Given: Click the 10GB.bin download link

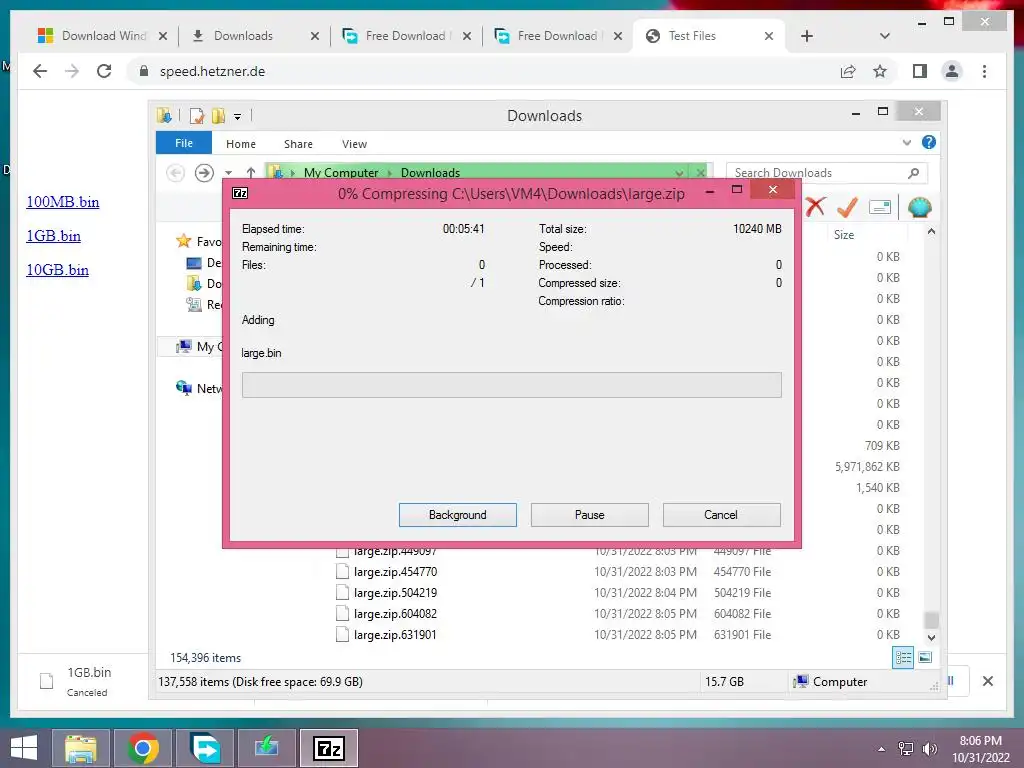Looking at the screenshot, I should (x=57, y=270).
